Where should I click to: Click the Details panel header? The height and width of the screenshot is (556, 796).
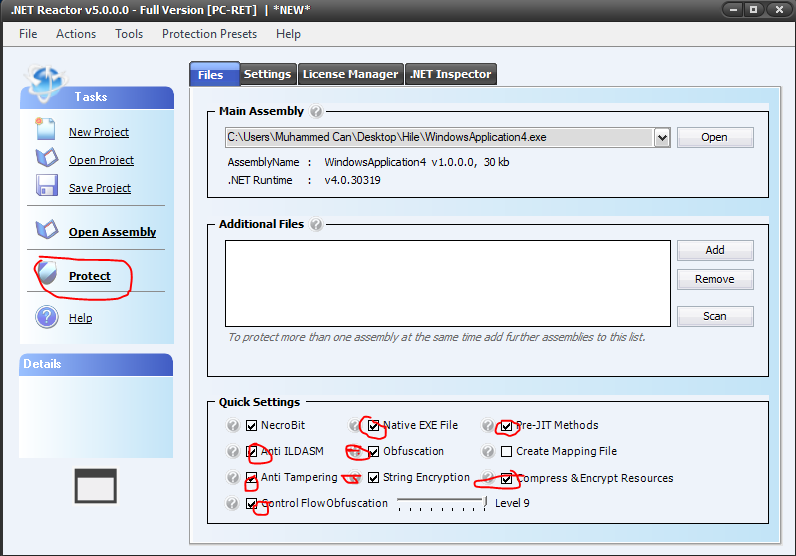(96, 365)
